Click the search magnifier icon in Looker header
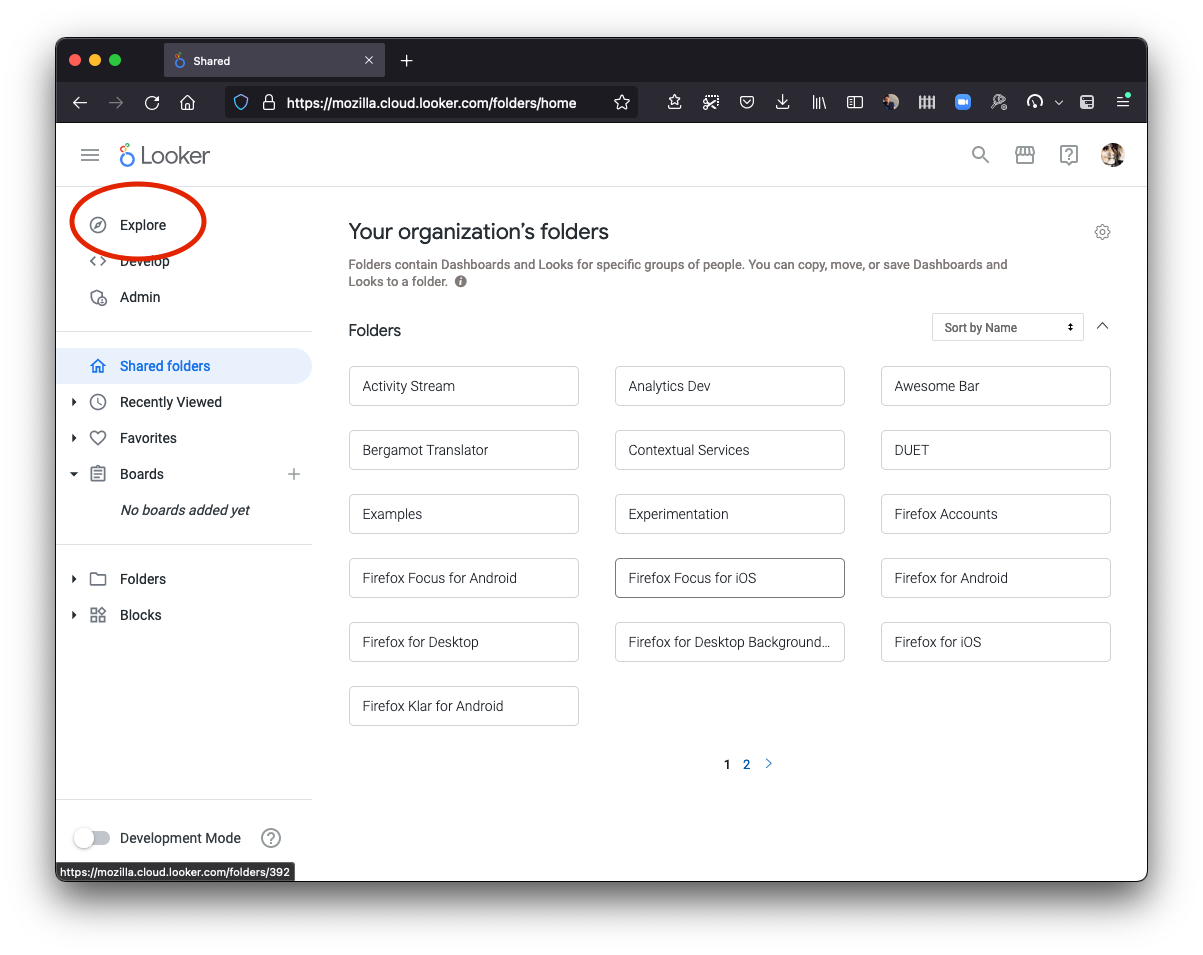 pos(980,155)
